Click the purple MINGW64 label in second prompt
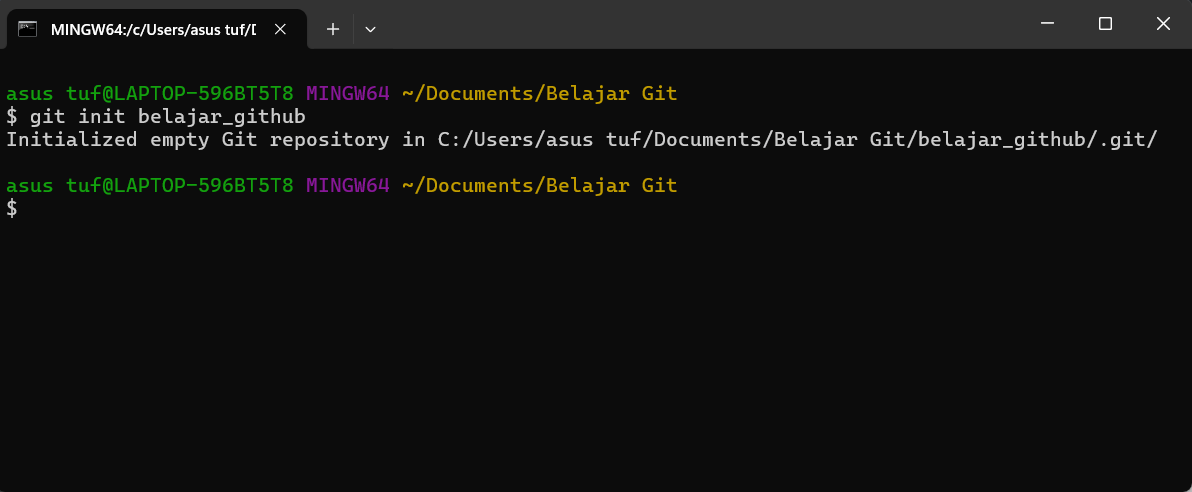 pos(347,185)
